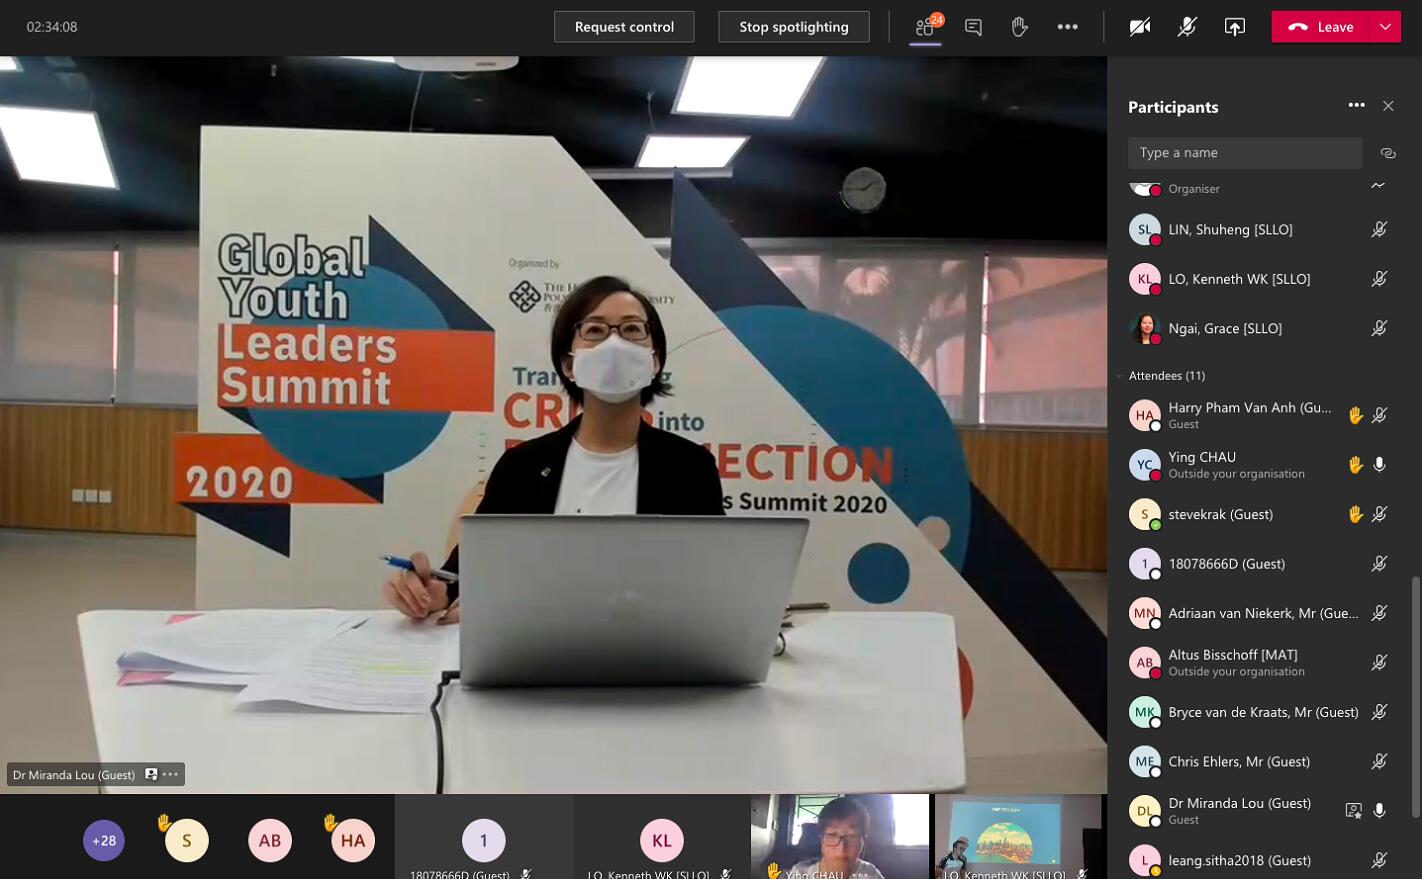Screen dimensions: 1422x879
Task: Collapse the Attendees (11) section
Action: point(1119,376)
